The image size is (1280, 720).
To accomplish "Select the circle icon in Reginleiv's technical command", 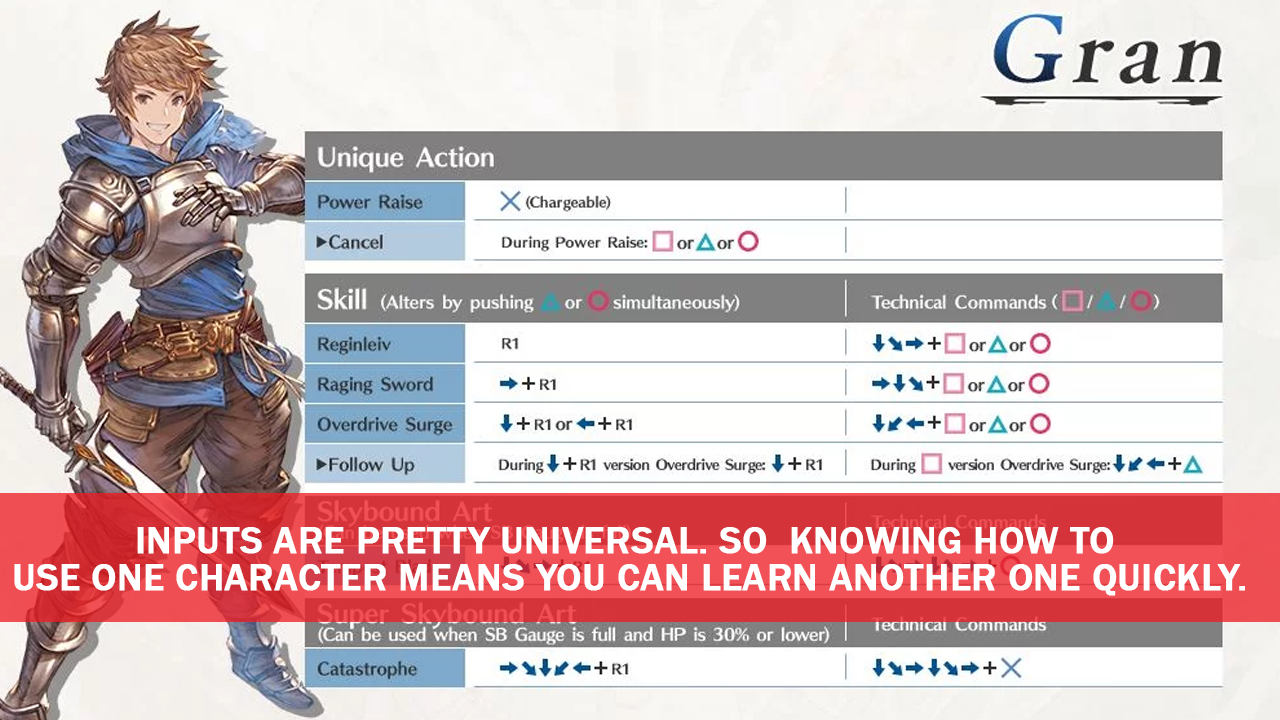I will 1040,344.
